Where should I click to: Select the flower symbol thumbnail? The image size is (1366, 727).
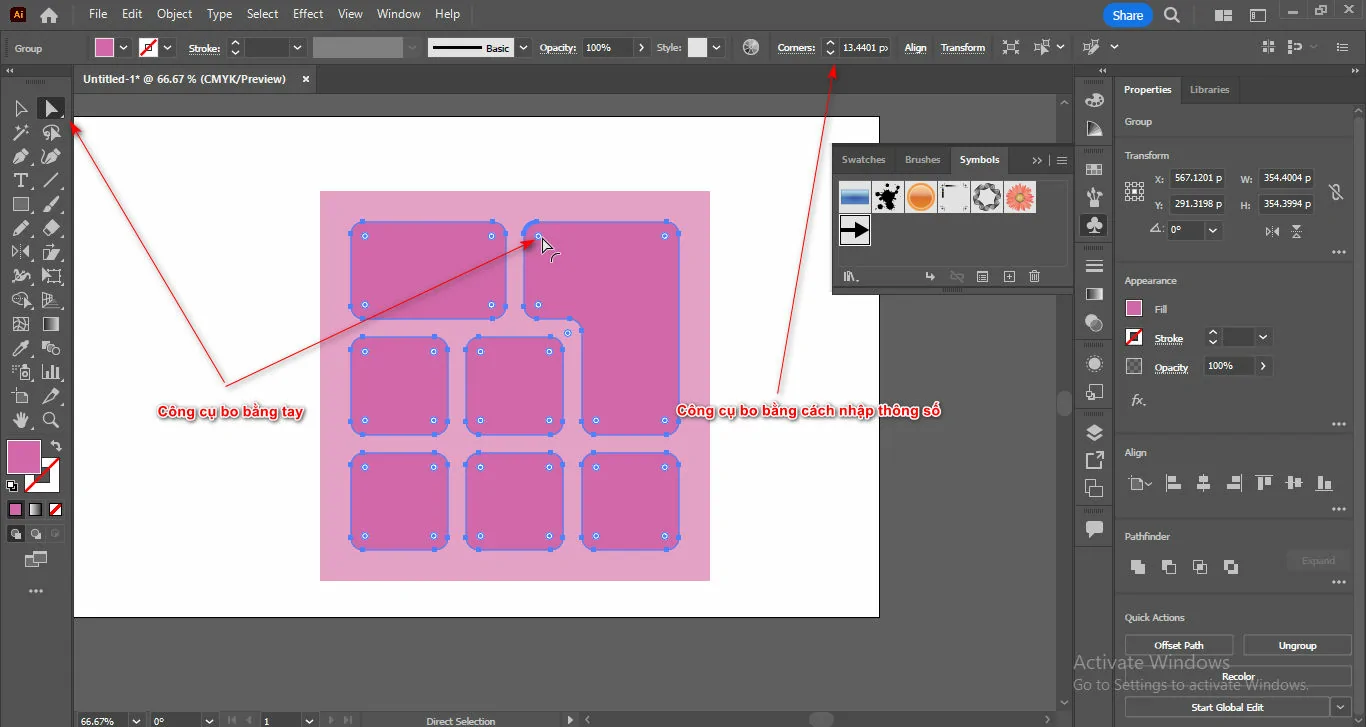coord(1020,197)
